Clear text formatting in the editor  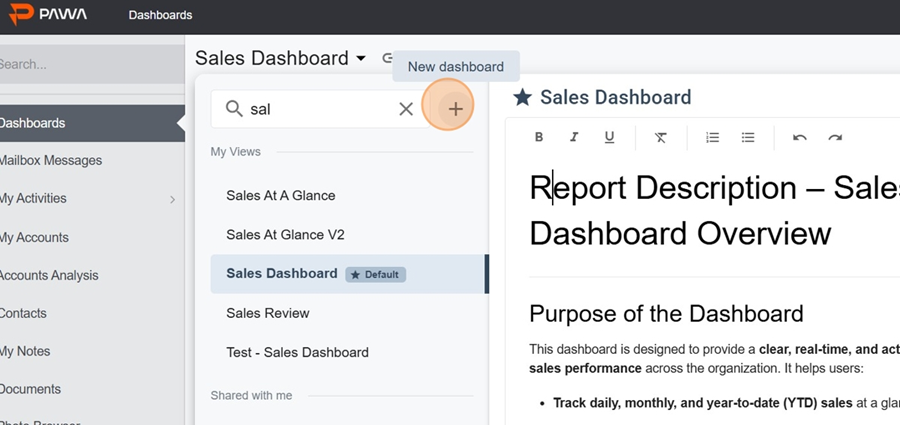point(661,137)
